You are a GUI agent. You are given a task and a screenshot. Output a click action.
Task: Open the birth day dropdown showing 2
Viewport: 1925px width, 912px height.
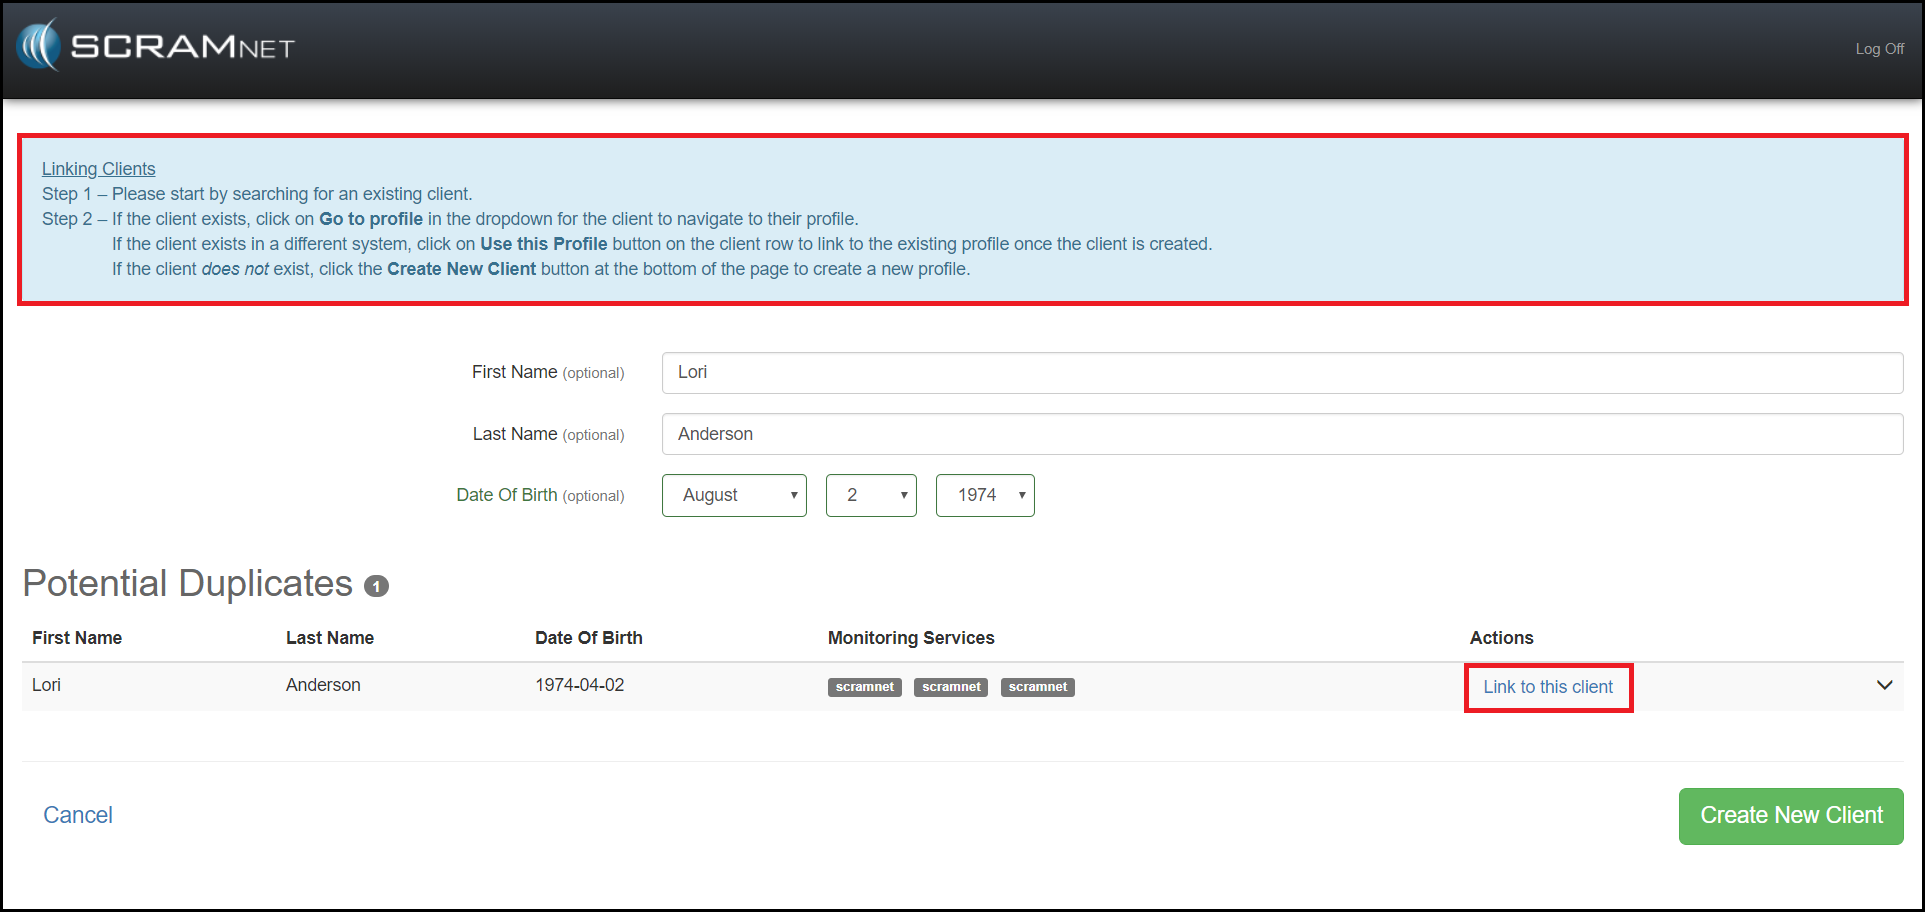(x=871, y=496)
